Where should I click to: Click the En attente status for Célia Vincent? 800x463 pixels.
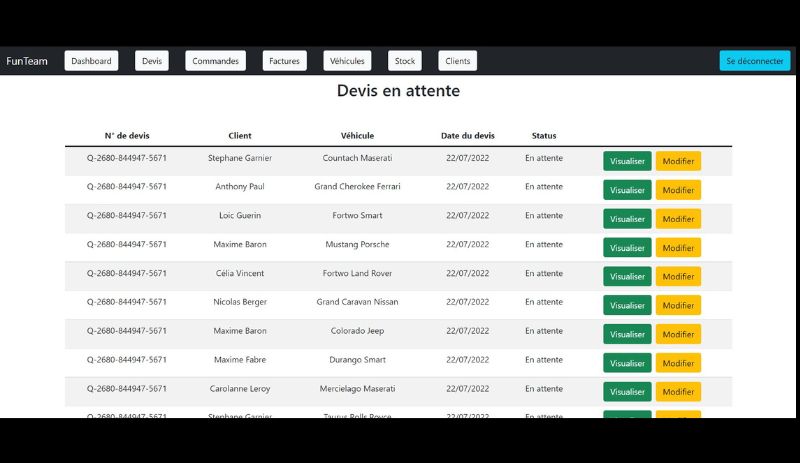point(544,273)
